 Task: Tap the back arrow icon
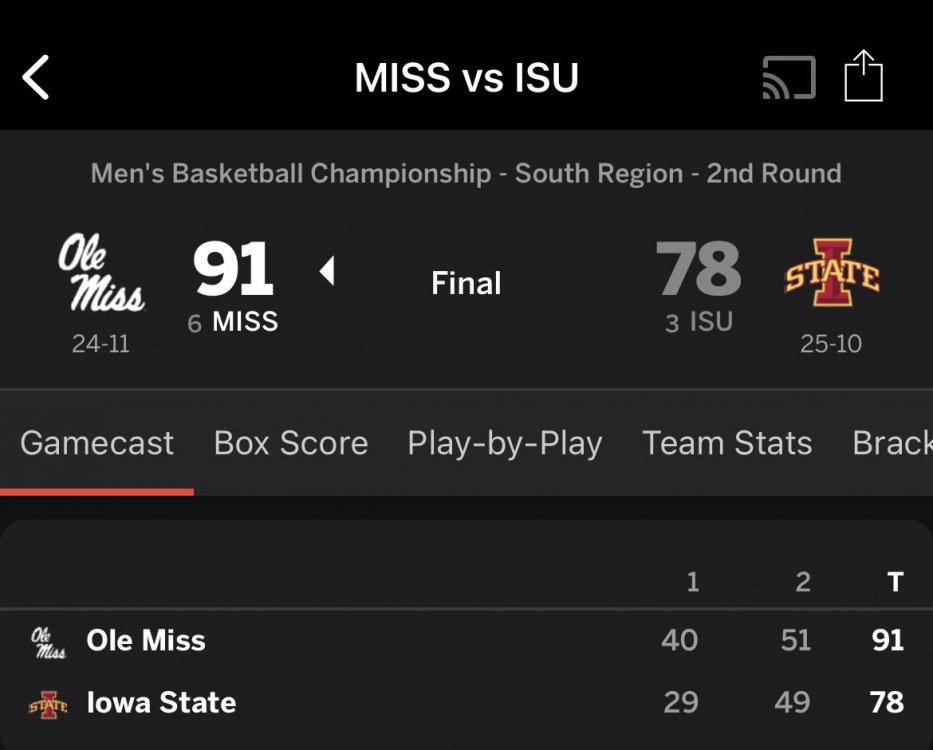coord(36,78)
